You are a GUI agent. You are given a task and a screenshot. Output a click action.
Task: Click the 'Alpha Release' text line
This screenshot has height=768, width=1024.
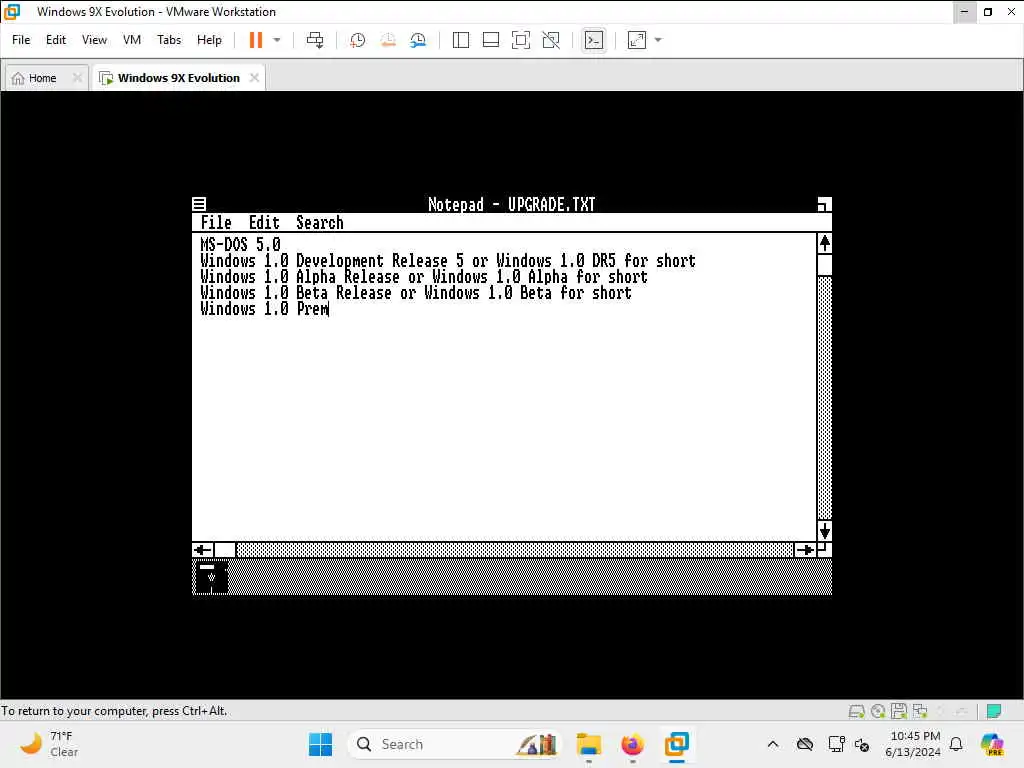pos(424,277)
